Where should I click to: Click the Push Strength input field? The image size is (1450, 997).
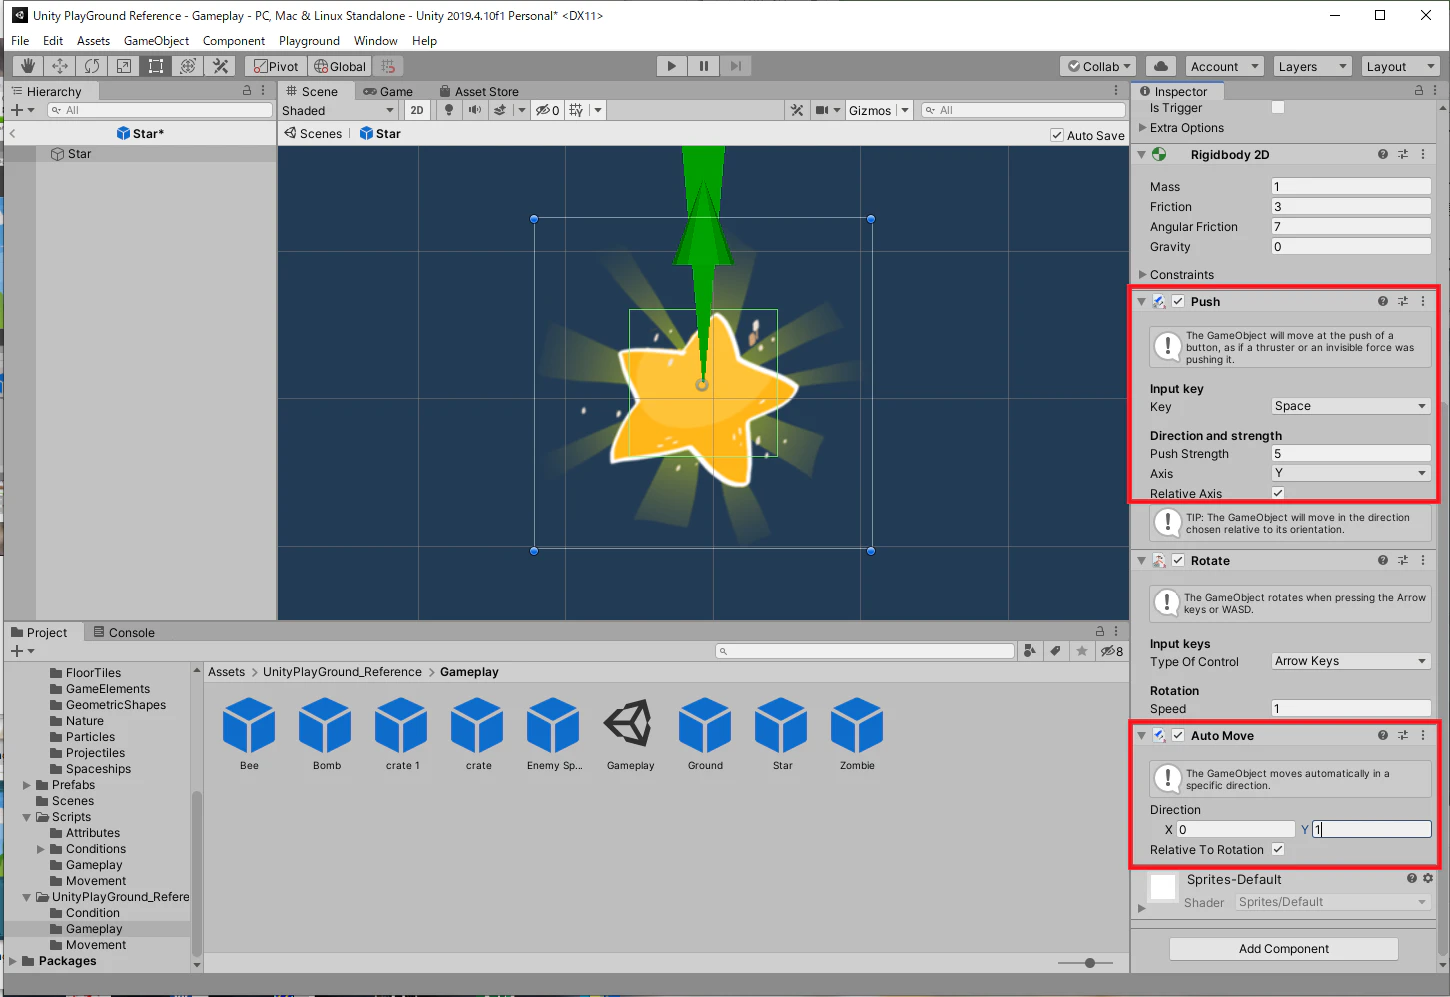pos(1351,453)
